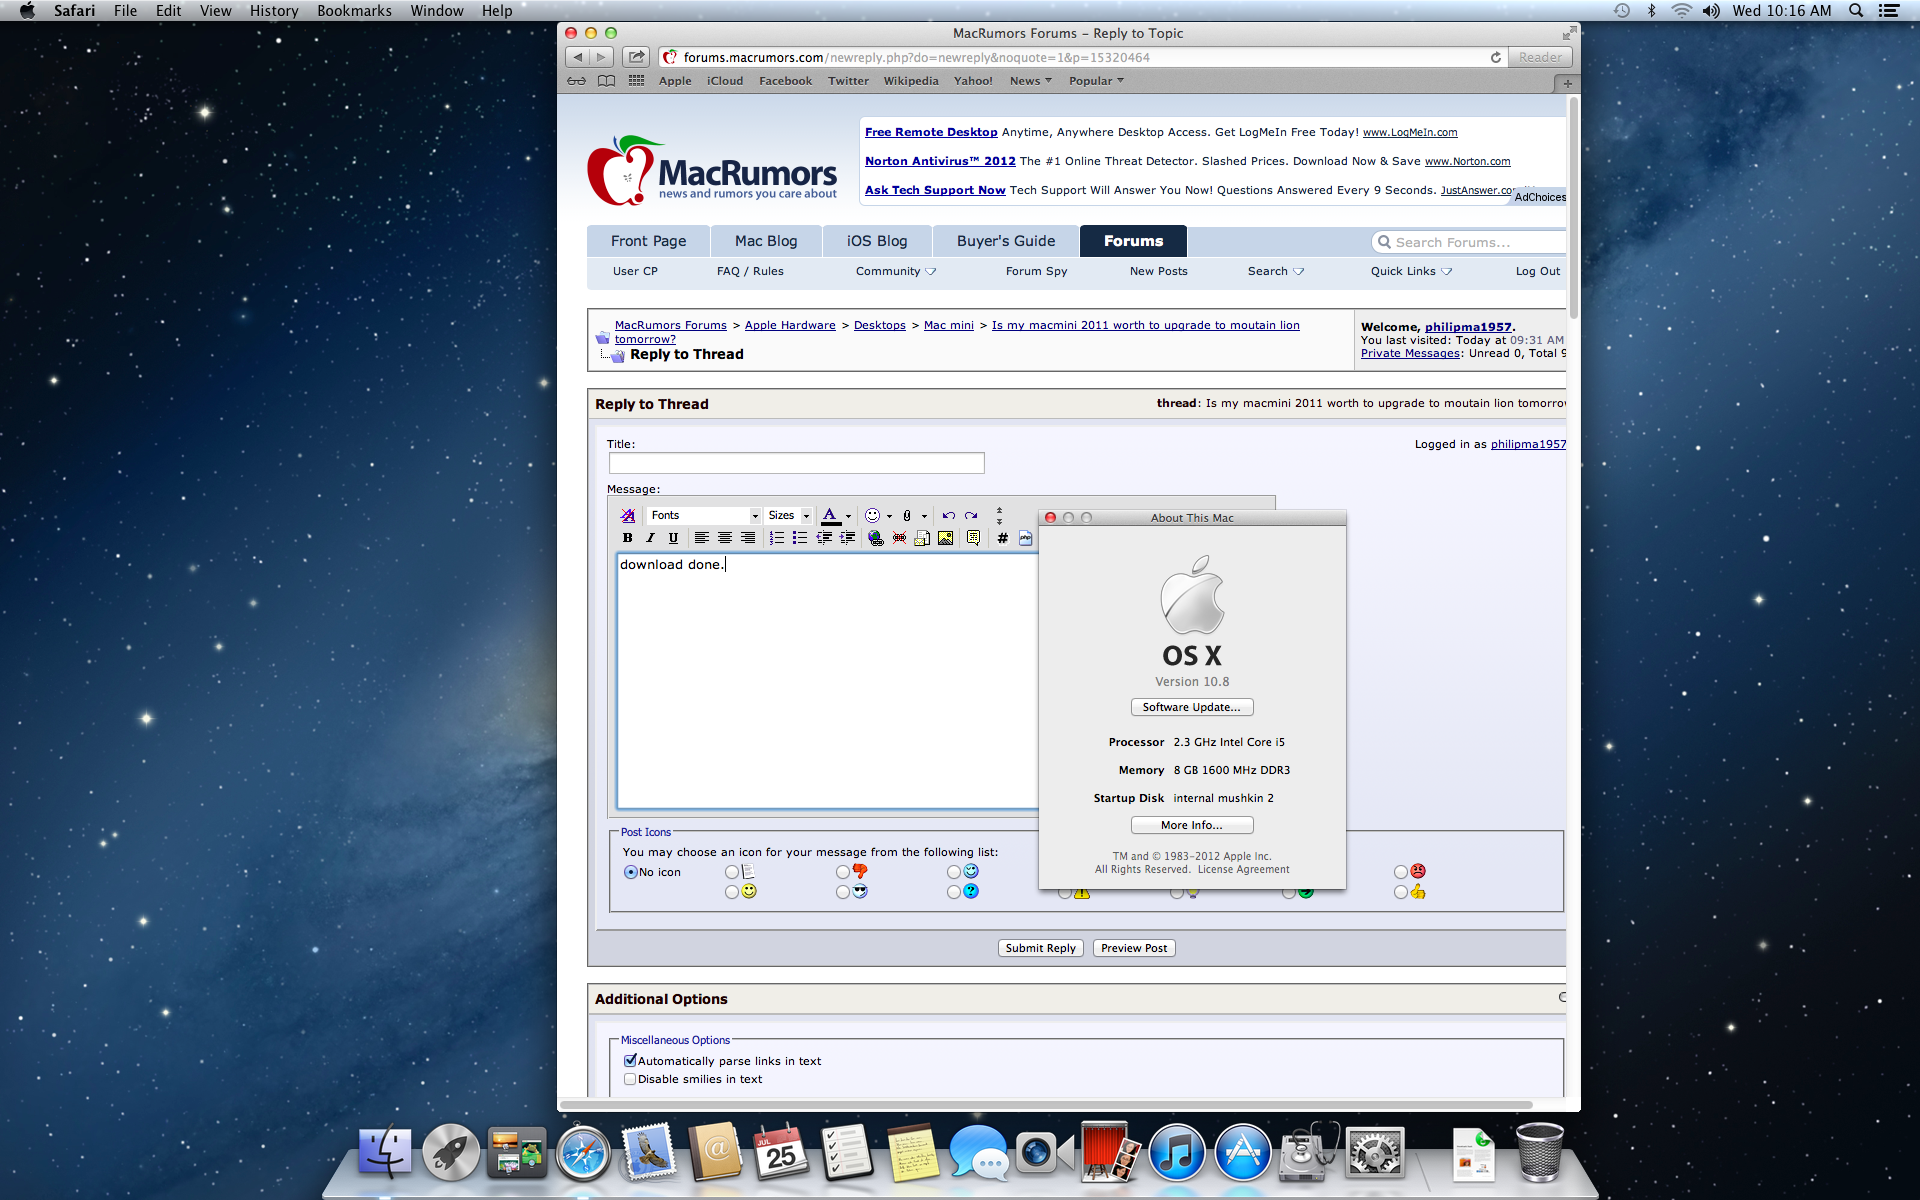Image resolution: width=1920 pixels, height=1200 pixels.
Task: Toggle bold formatting in message editor
Action: pos(627,538)
